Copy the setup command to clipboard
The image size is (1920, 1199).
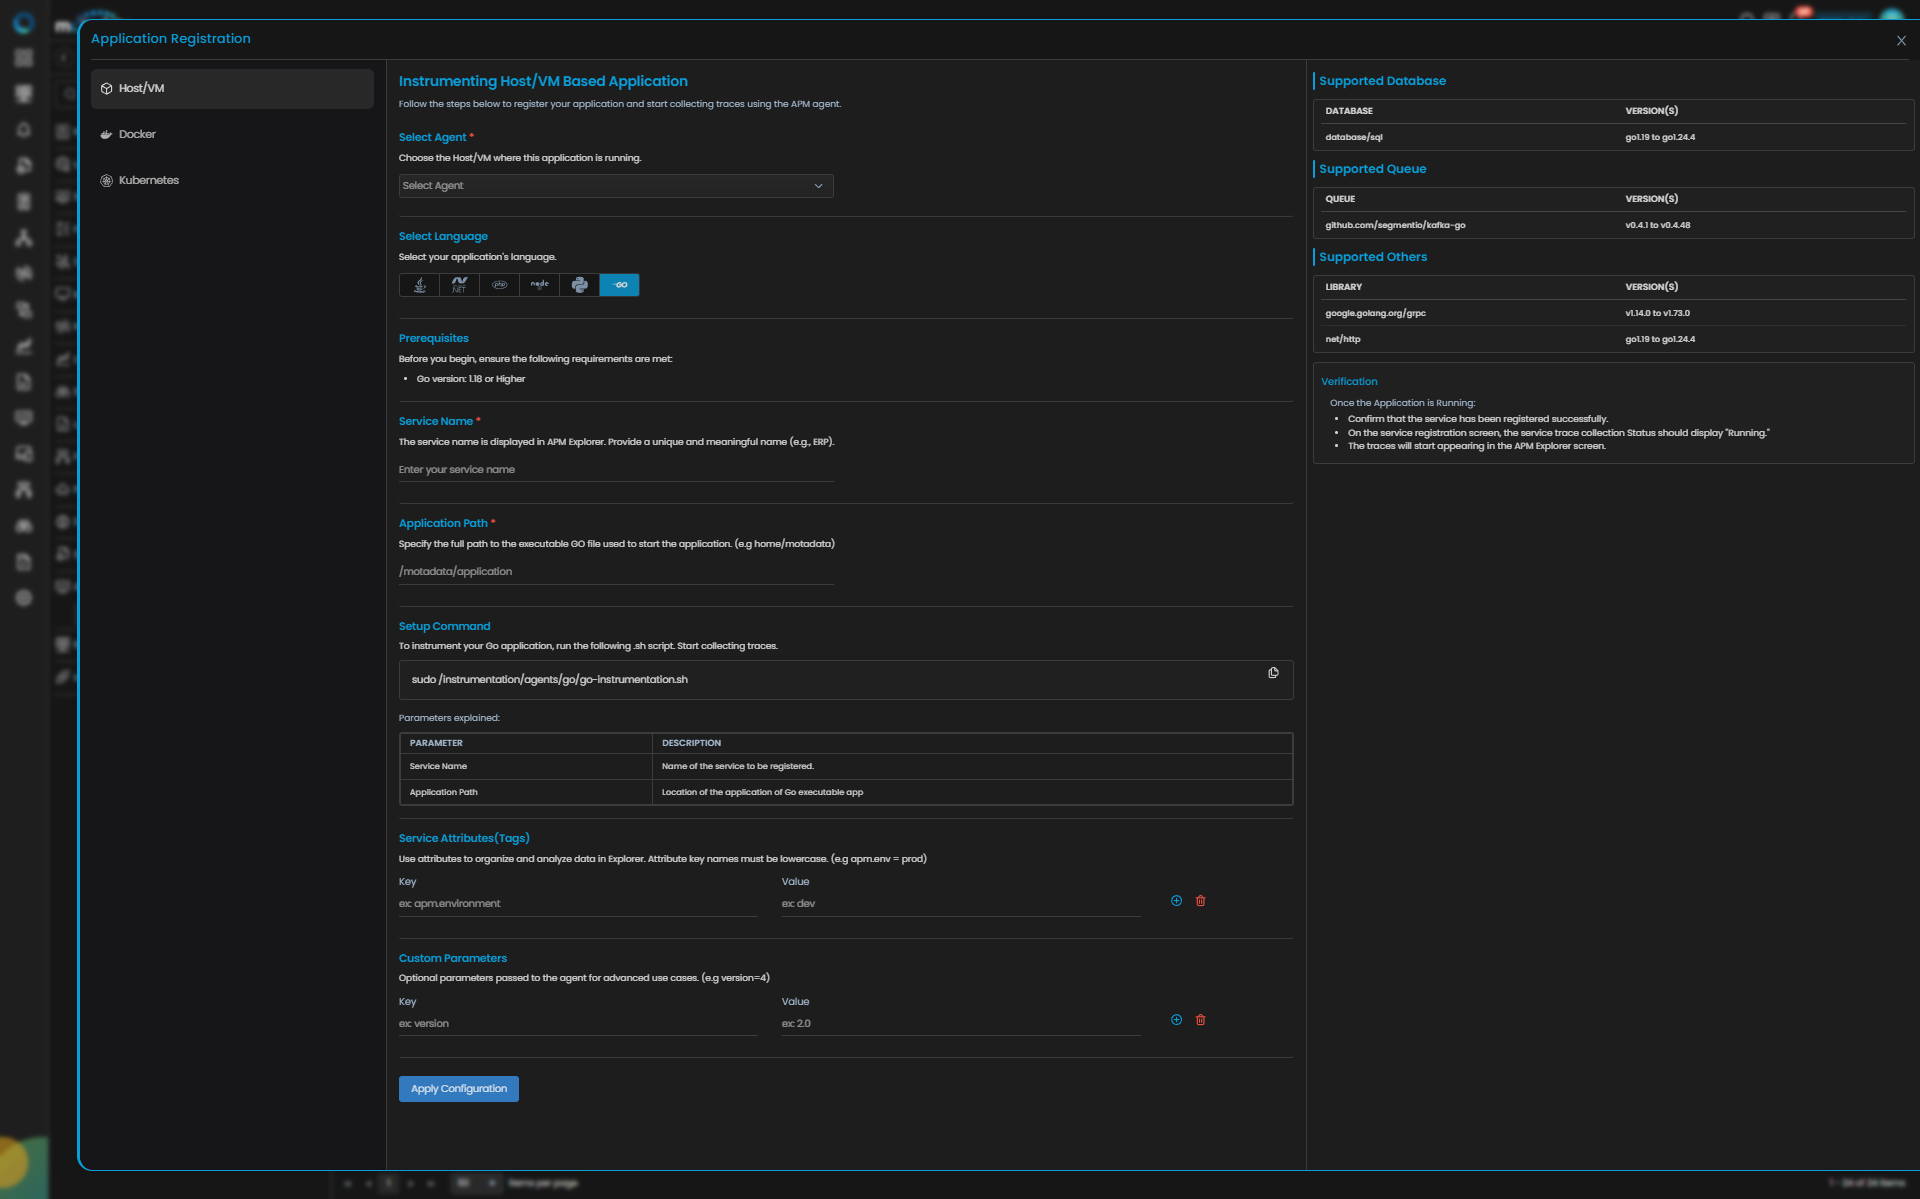coord(1273,673)
